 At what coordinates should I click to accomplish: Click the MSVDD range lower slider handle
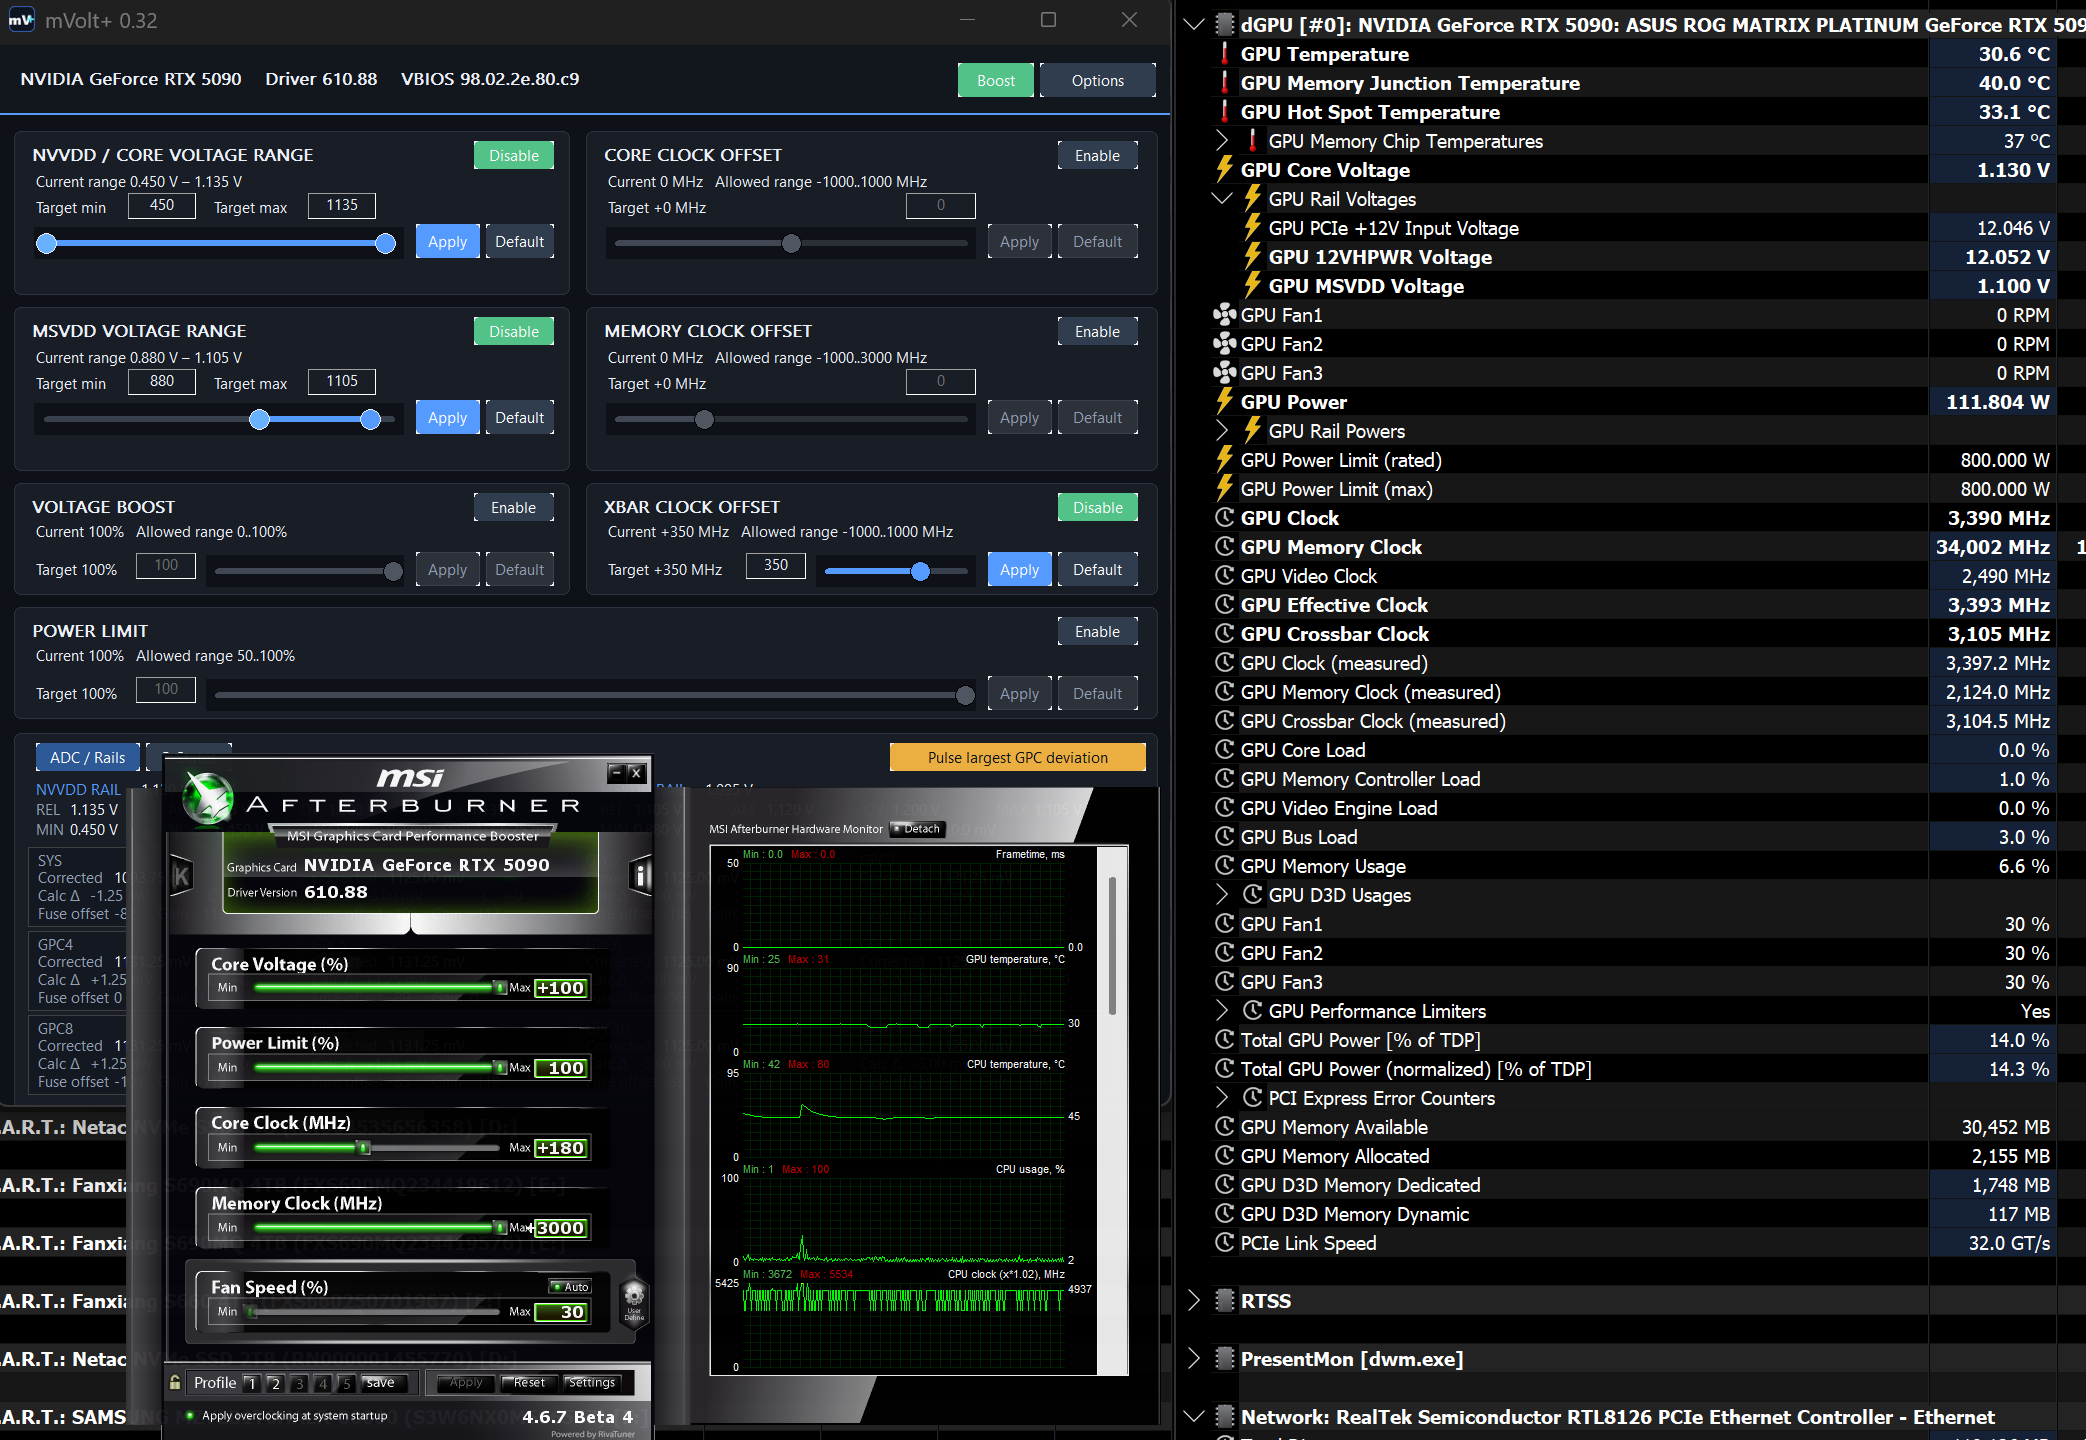(x=259, y=420)
